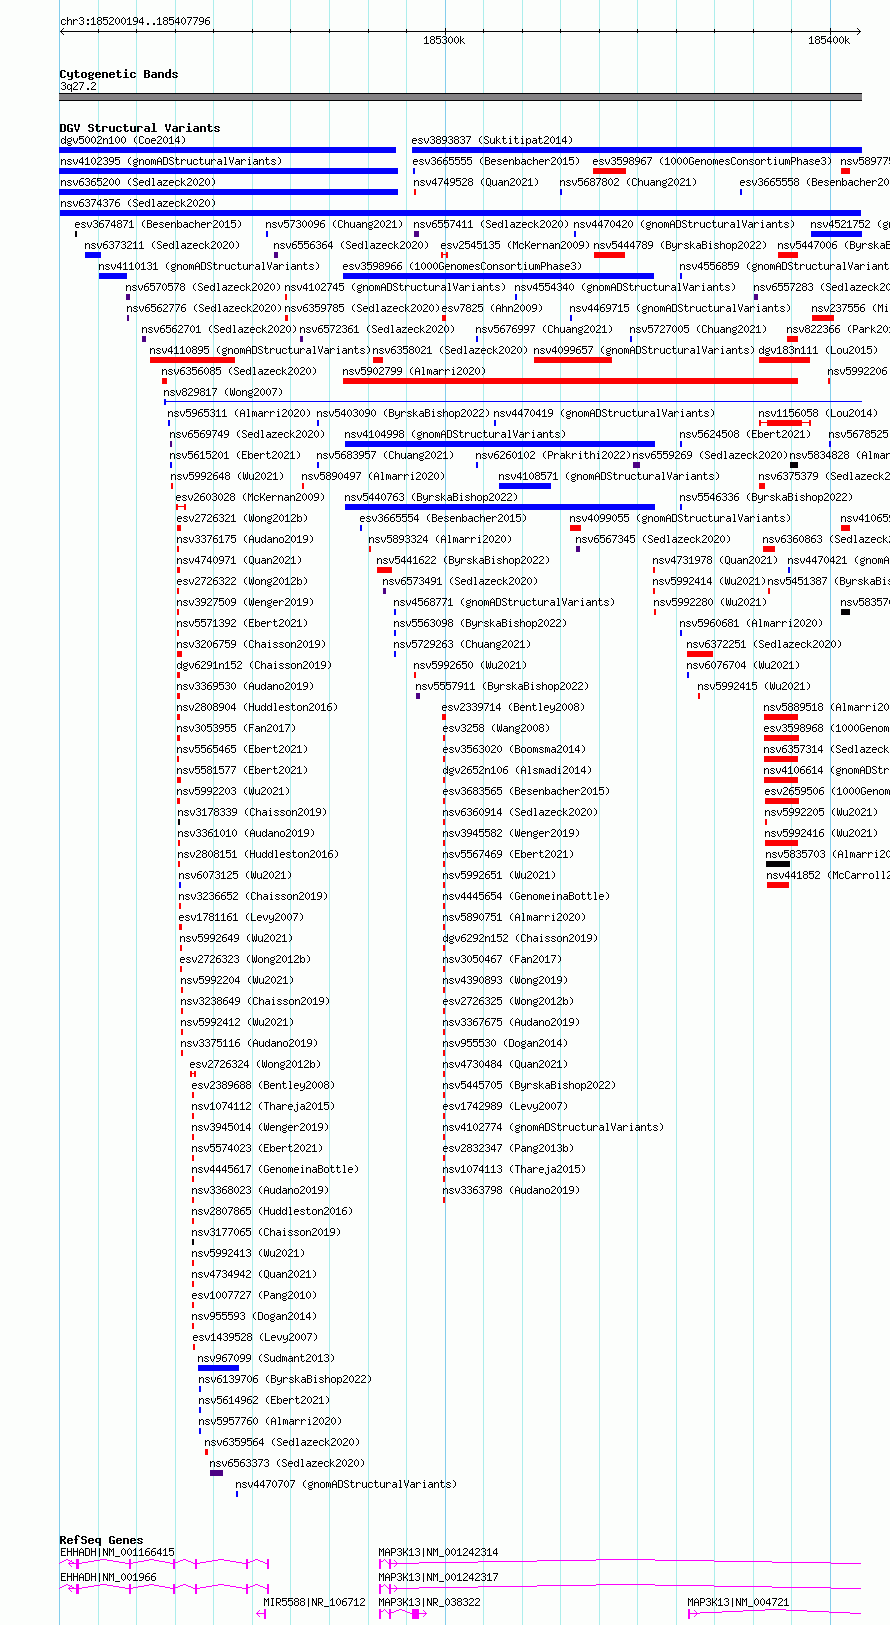Click the blue bar of dgv5002n100 (Coe2014)
Image resolution: width=890 pixels, height=1625 pixels.
click(x=228, y=150)
